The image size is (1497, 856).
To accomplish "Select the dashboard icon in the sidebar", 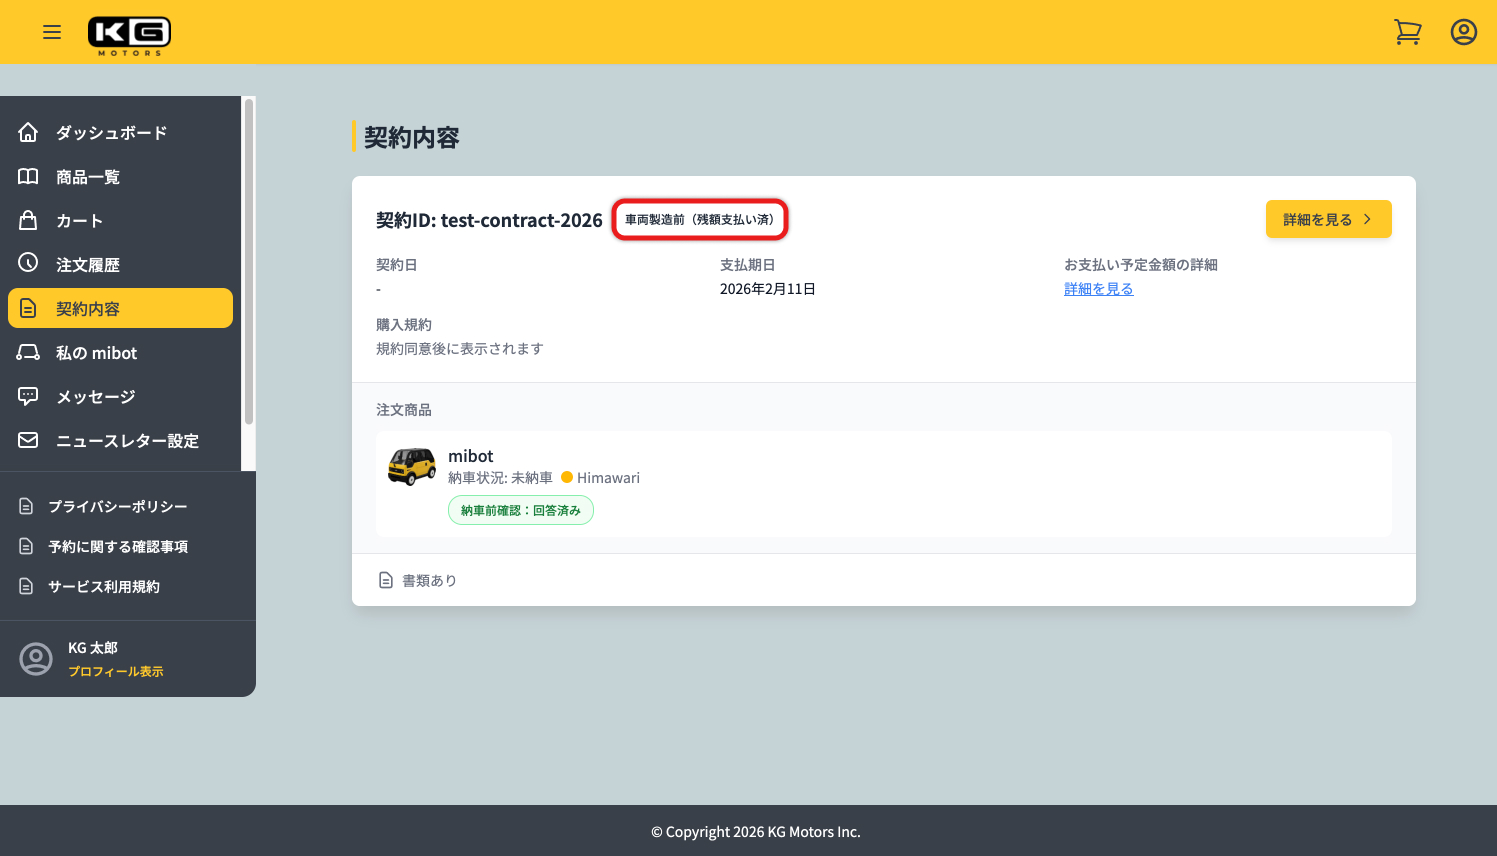I will [26, 131].
